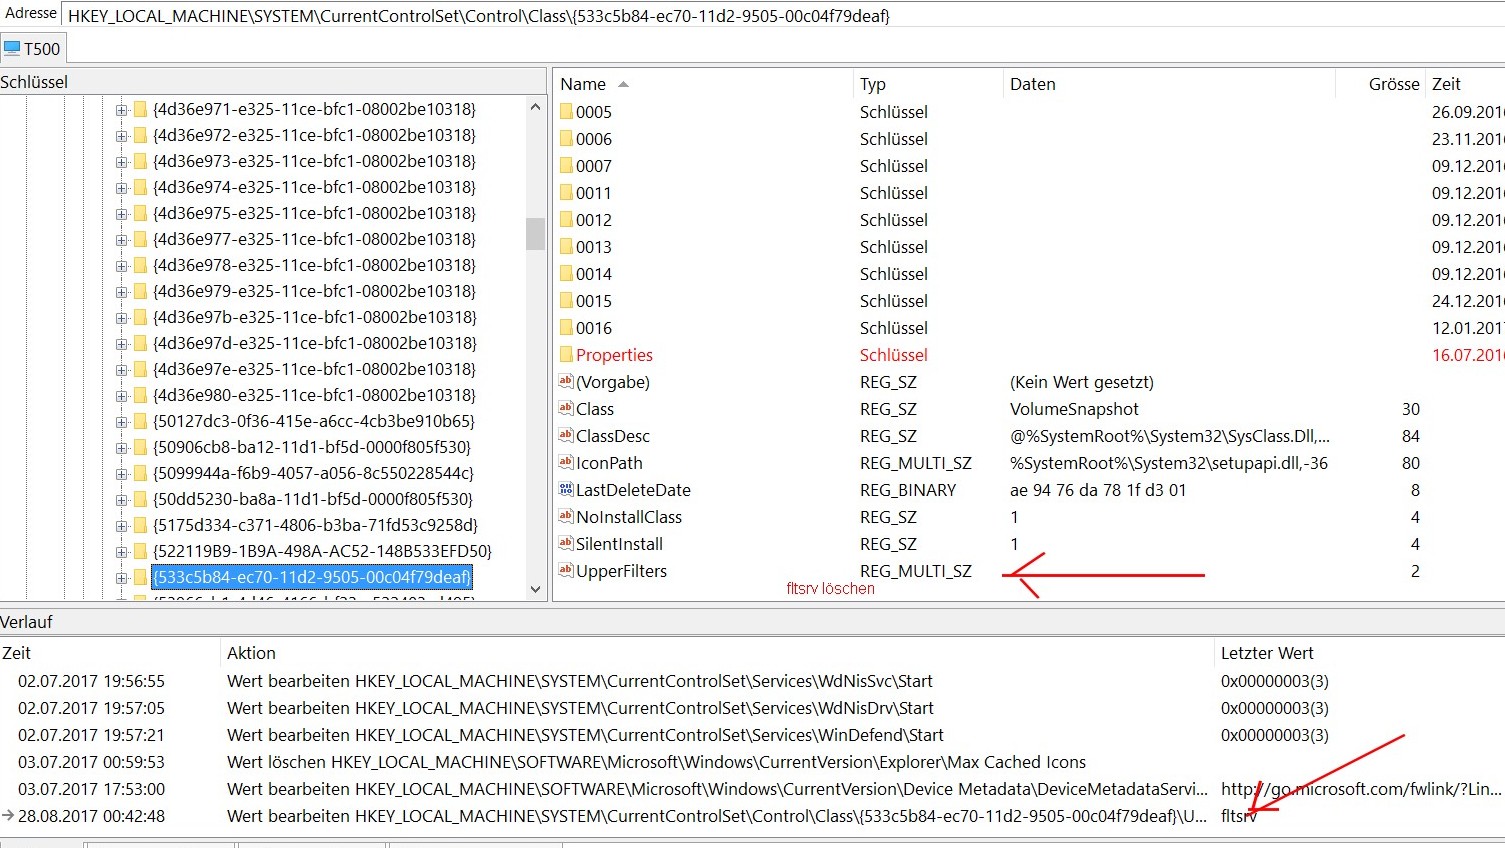Expand the selected {533c5b84-ec70-11d2-9505-00c04f79deaf} key
Screen dimensions: 1505x848
click(121, 577)
